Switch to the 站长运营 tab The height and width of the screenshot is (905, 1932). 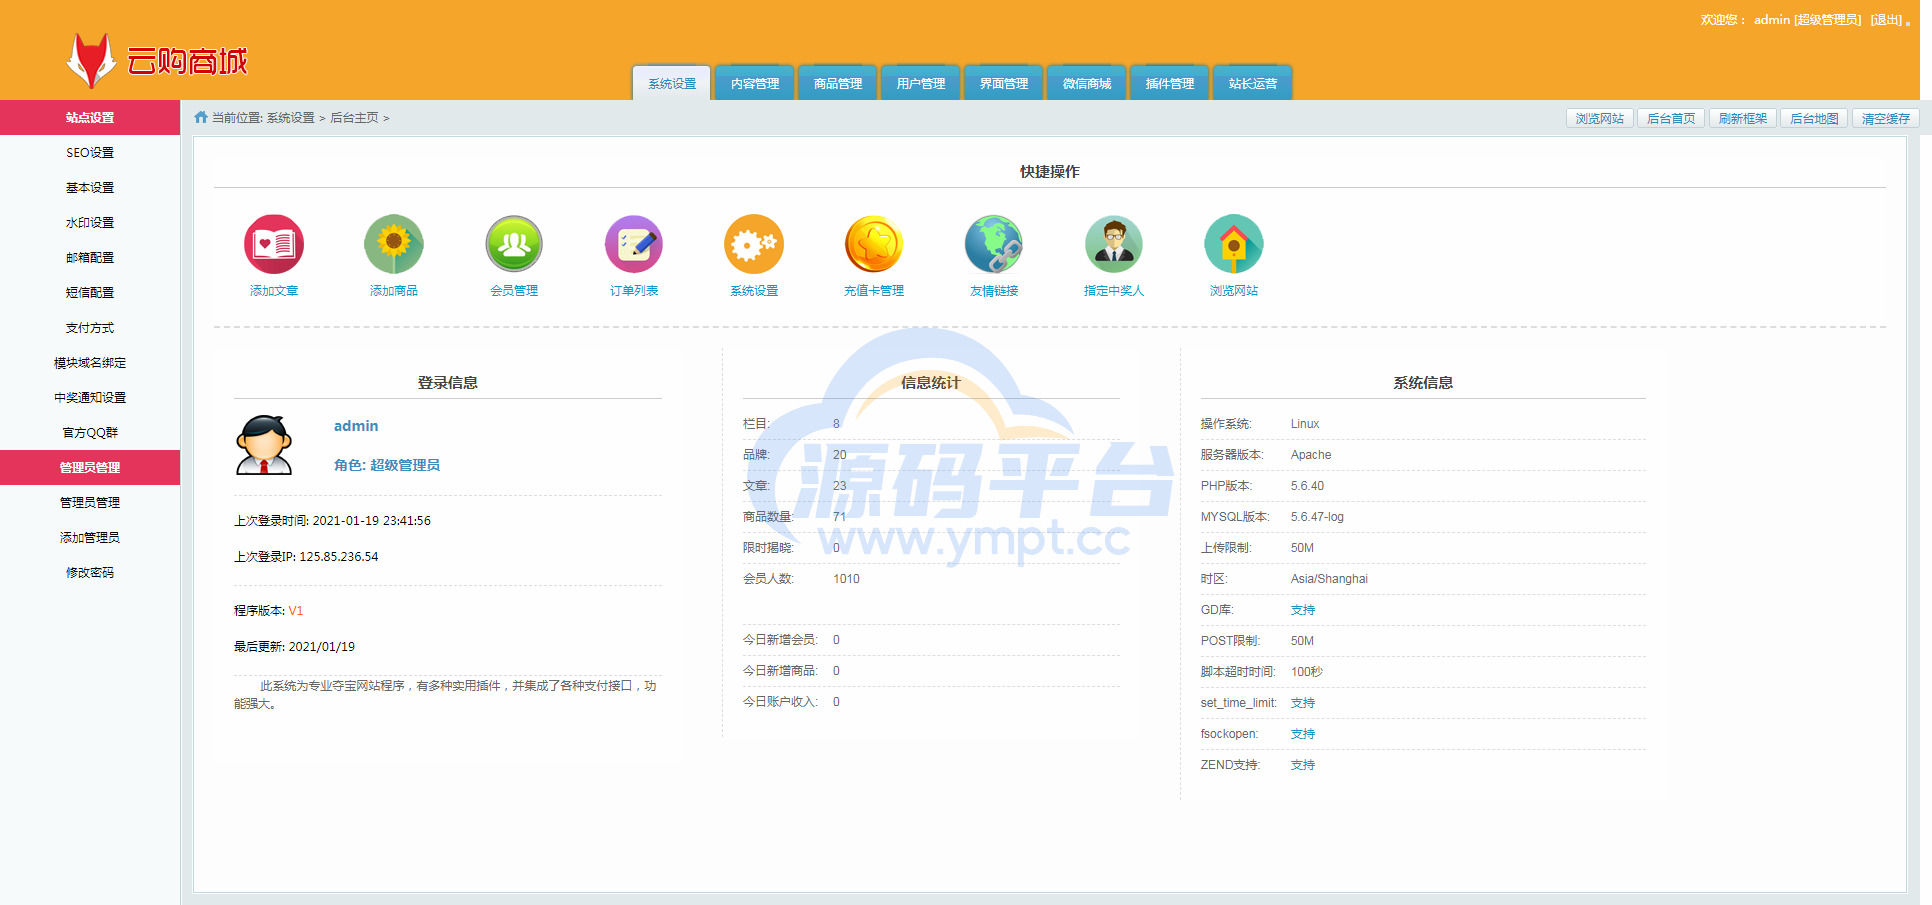tap(1253, 83)
